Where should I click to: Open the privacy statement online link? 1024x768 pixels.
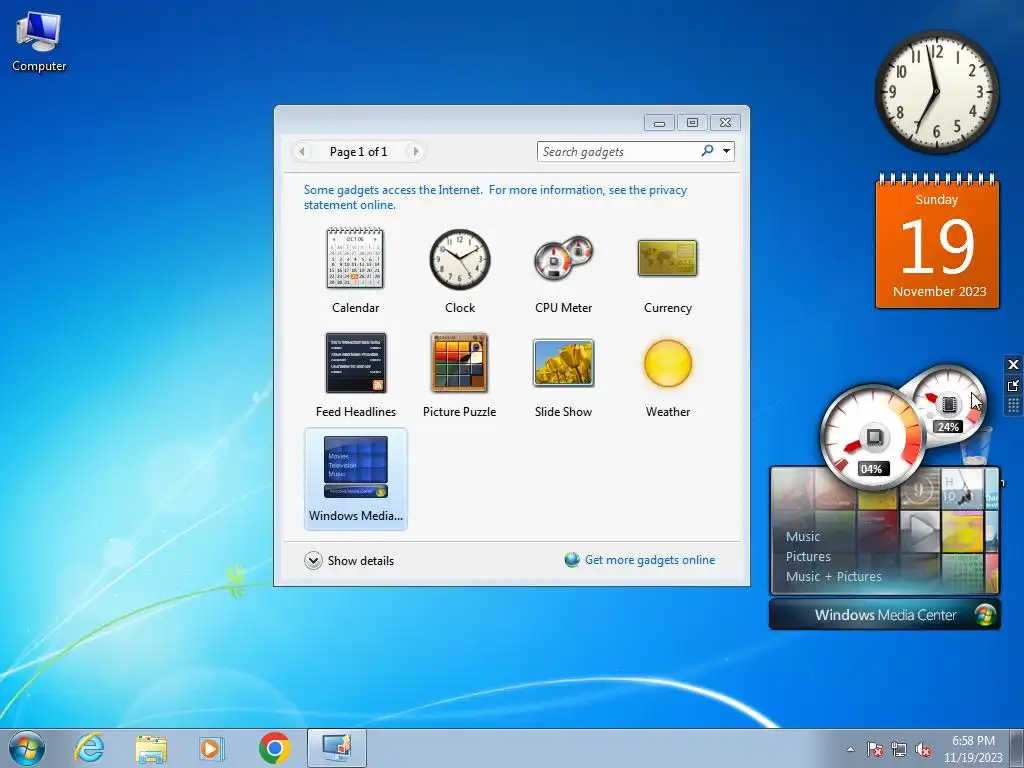point(495,197)
